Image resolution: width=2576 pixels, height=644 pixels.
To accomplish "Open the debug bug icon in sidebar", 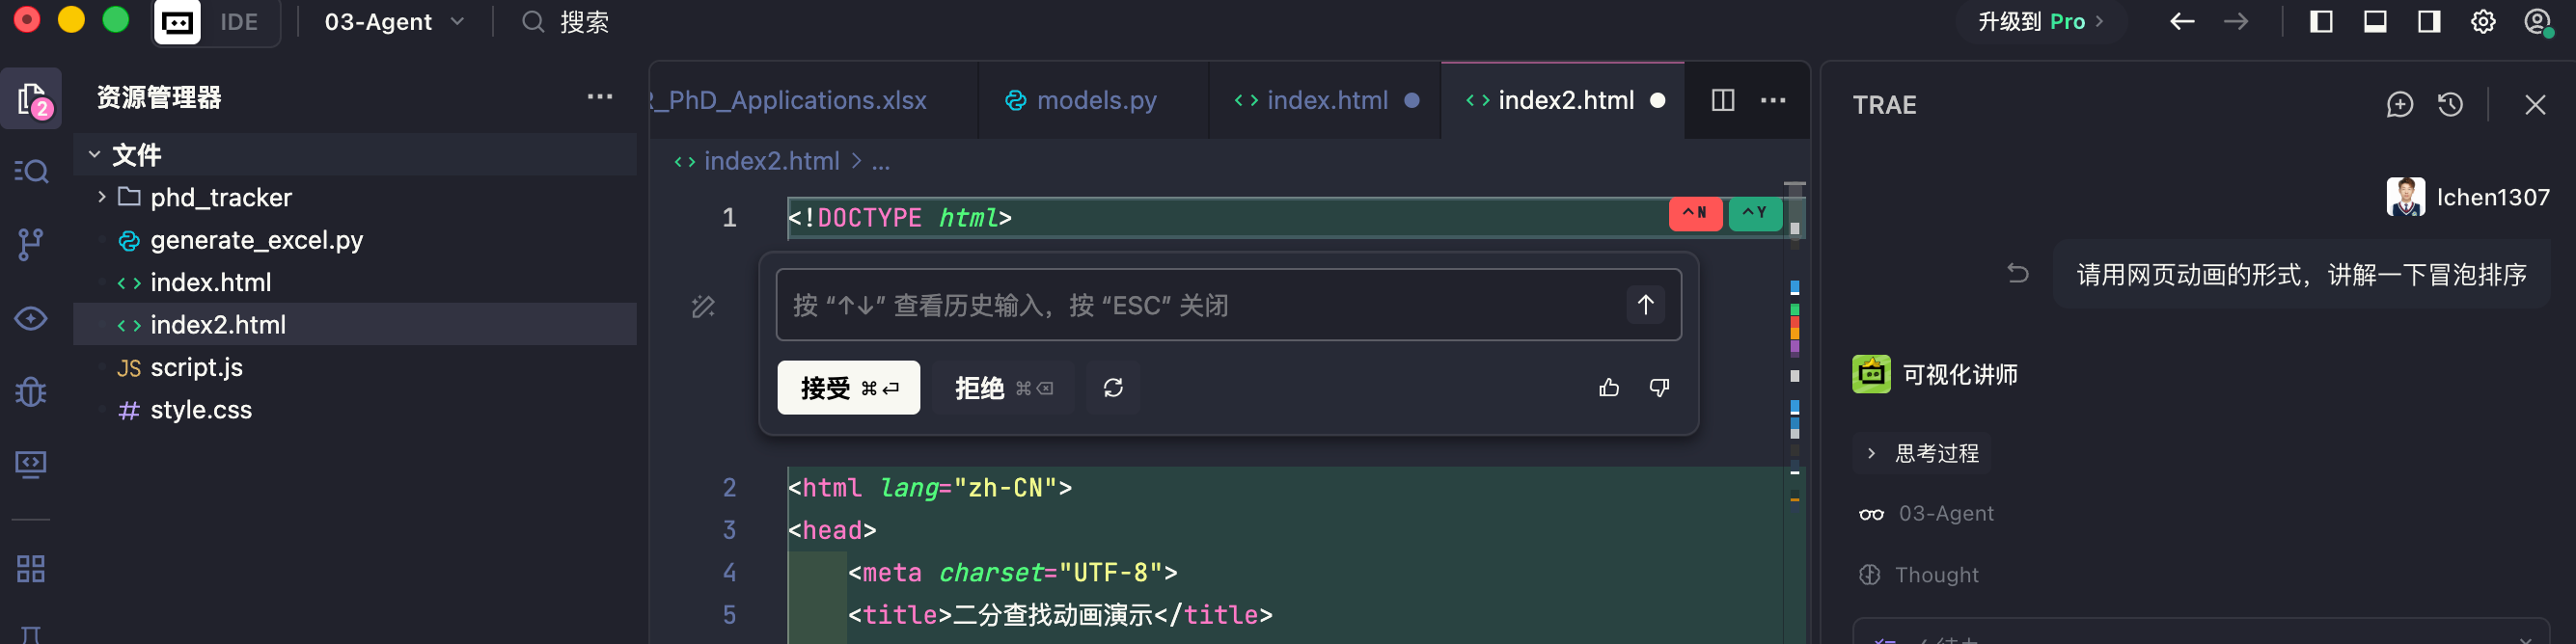I will [31, 391].
